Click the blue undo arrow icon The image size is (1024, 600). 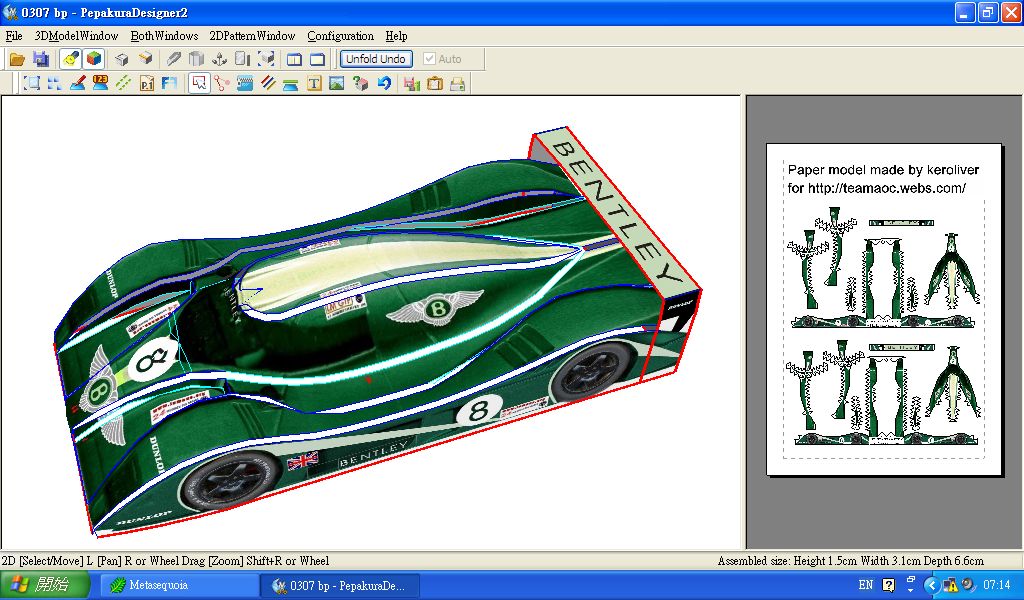click(384, 84)
